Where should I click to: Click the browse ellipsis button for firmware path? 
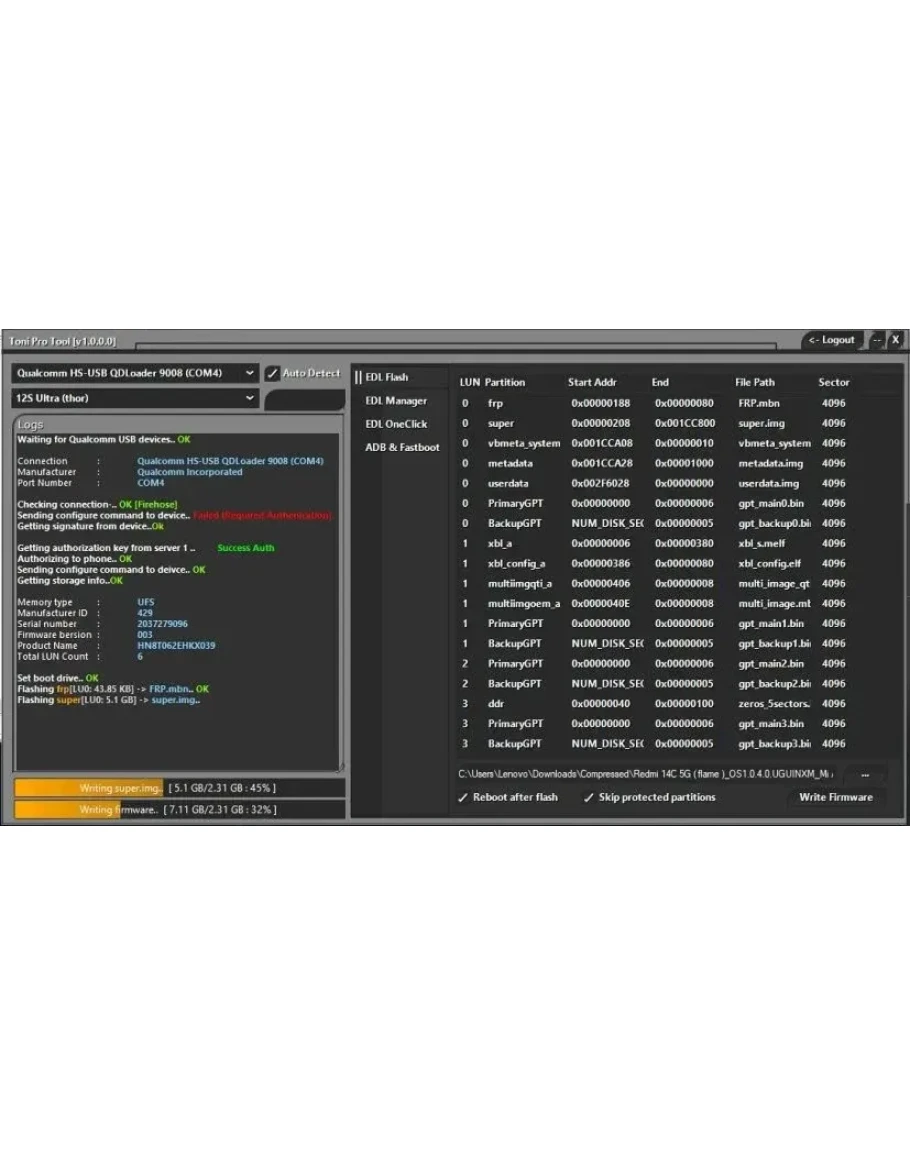864,774
